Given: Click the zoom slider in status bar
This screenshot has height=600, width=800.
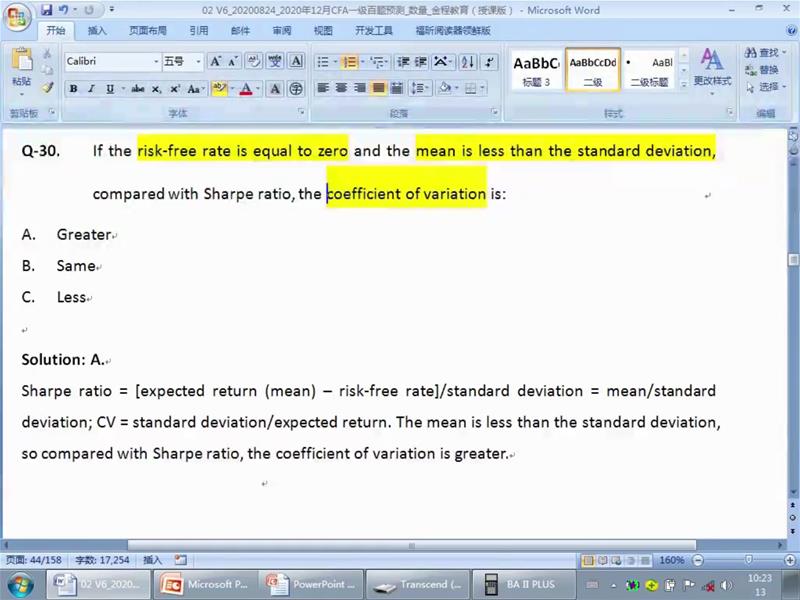Looking at the screenshot, I should [747, 560].
